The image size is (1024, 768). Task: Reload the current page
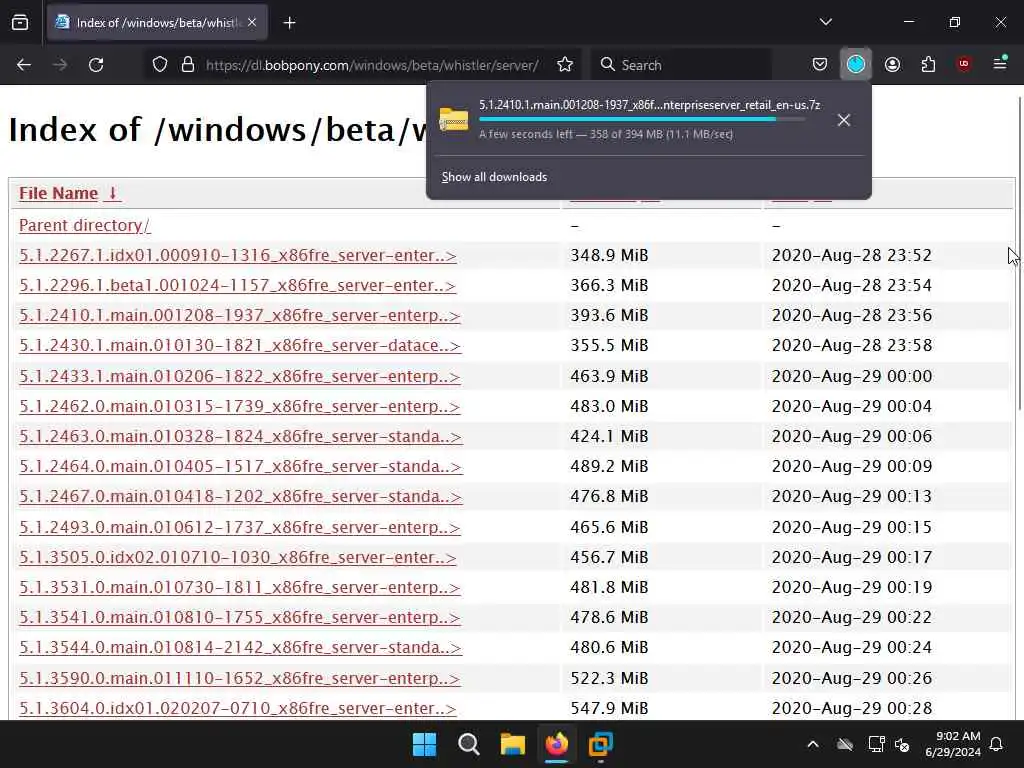tap(96, 65)
